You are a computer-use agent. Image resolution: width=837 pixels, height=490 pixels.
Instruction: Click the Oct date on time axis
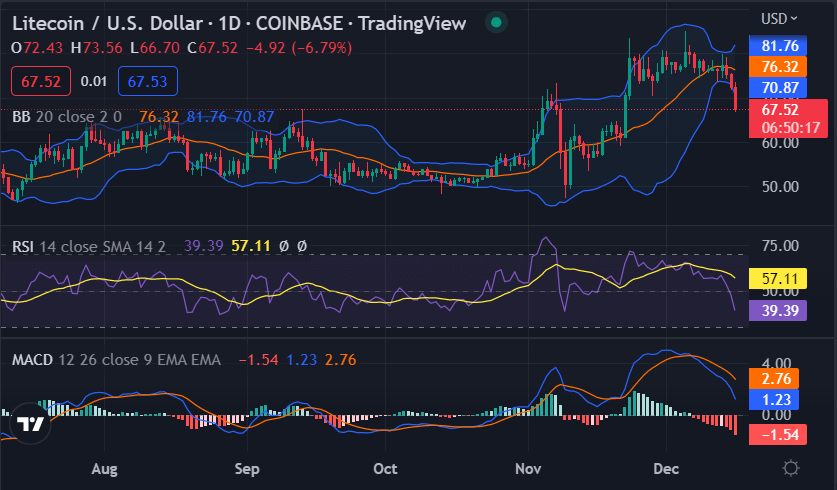pyautogui.click(x=385, y=469)
